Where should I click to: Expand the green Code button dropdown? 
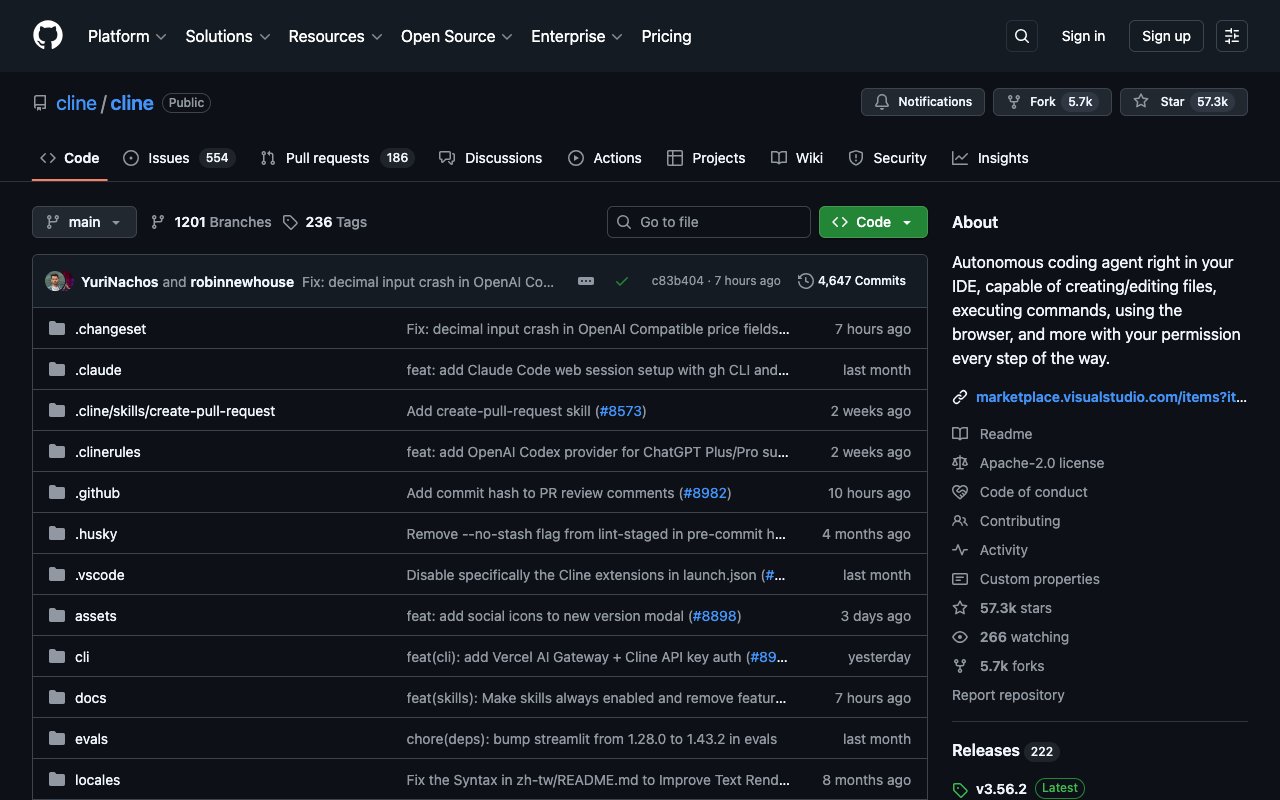pyautogui.click(x=906, y=221)
